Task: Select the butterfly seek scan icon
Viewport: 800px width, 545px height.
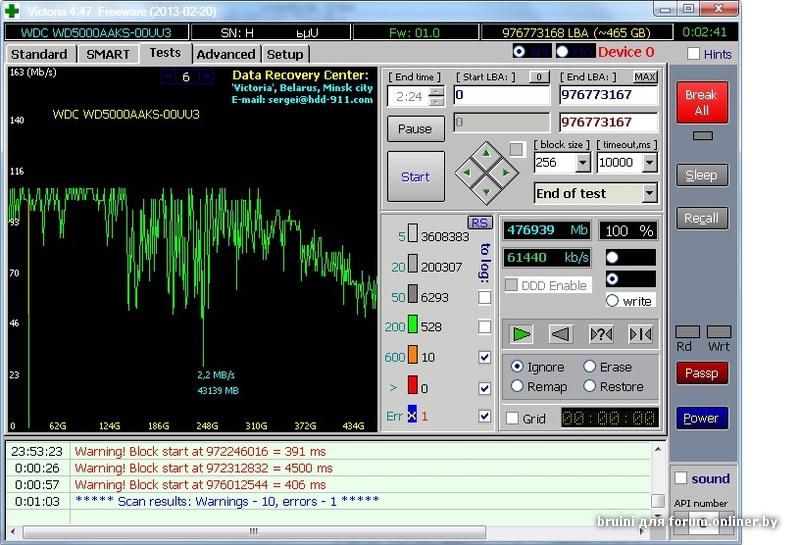Action: click(640, 334)
